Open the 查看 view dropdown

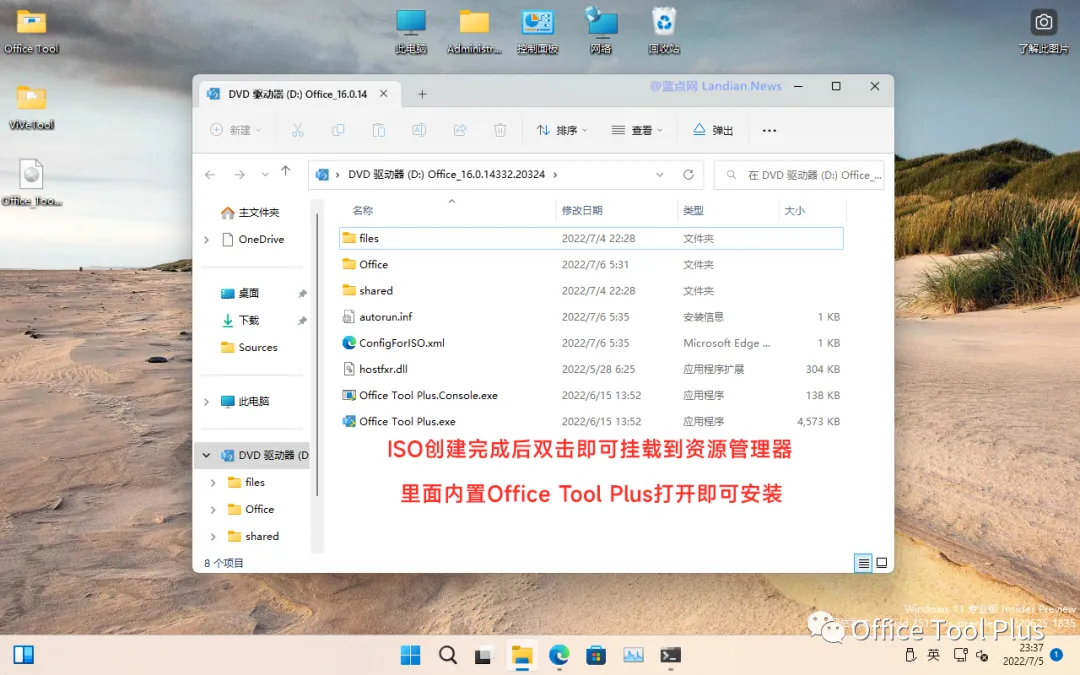coord(637,130)
